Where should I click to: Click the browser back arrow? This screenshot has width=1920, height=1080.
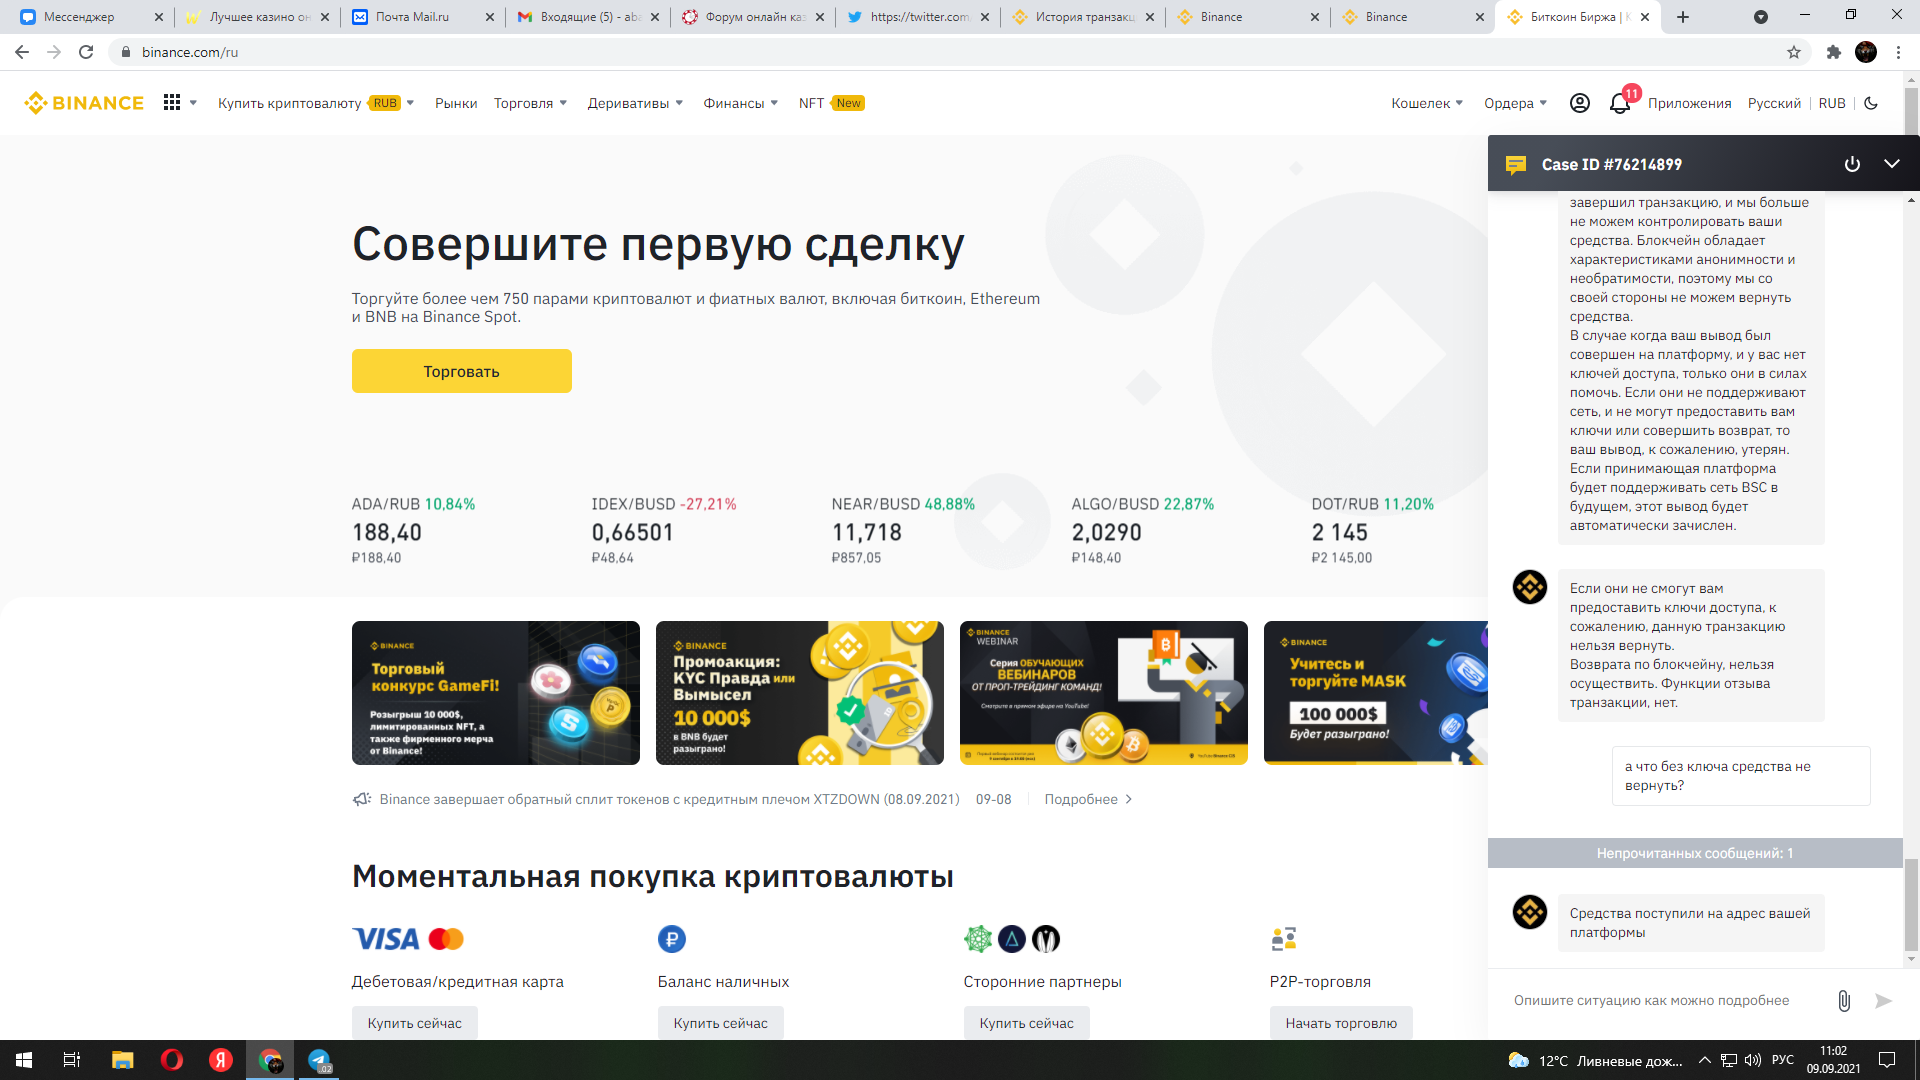[x=22, y=52]
